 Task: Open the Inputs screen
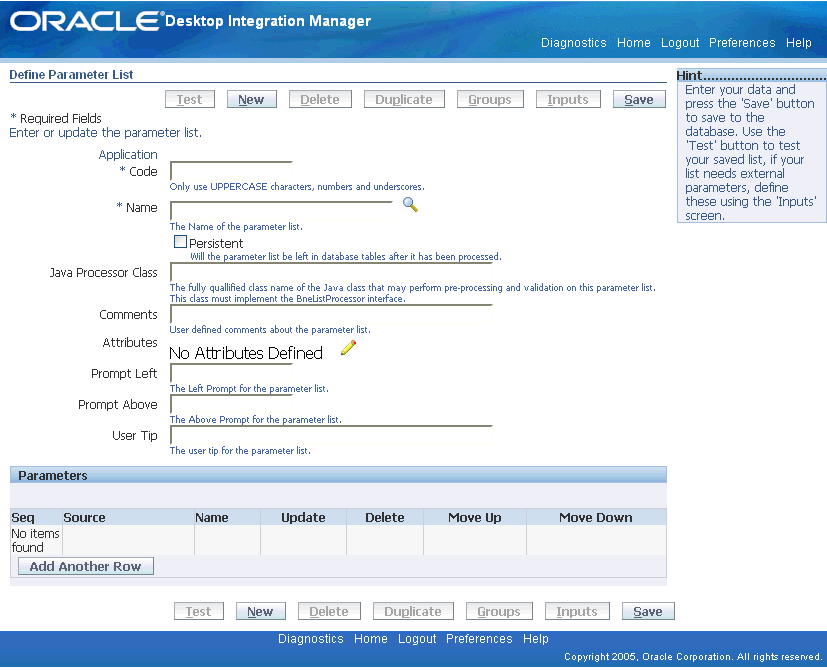567,99
